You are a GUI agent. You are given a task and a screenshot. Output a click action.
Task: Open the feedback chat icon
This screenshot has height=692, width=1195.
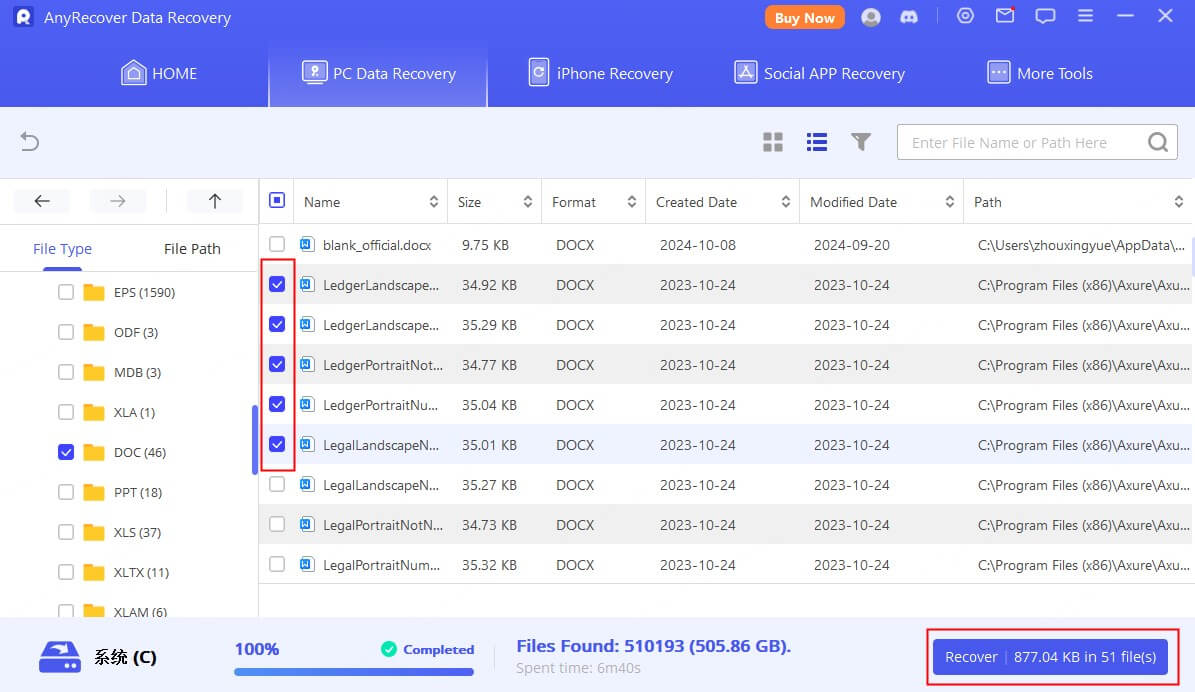(1045, 16)
